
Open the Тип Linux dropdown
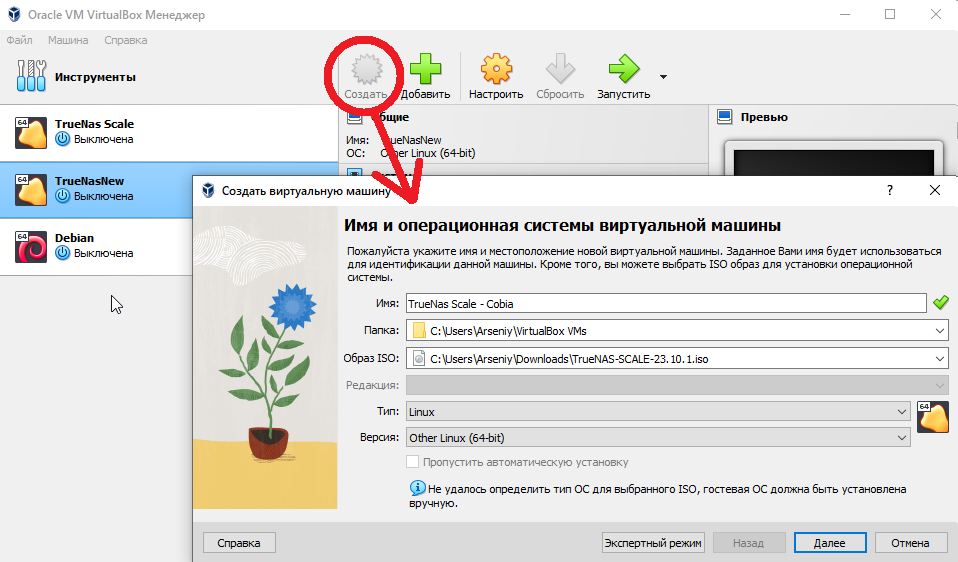click(902, 412)
